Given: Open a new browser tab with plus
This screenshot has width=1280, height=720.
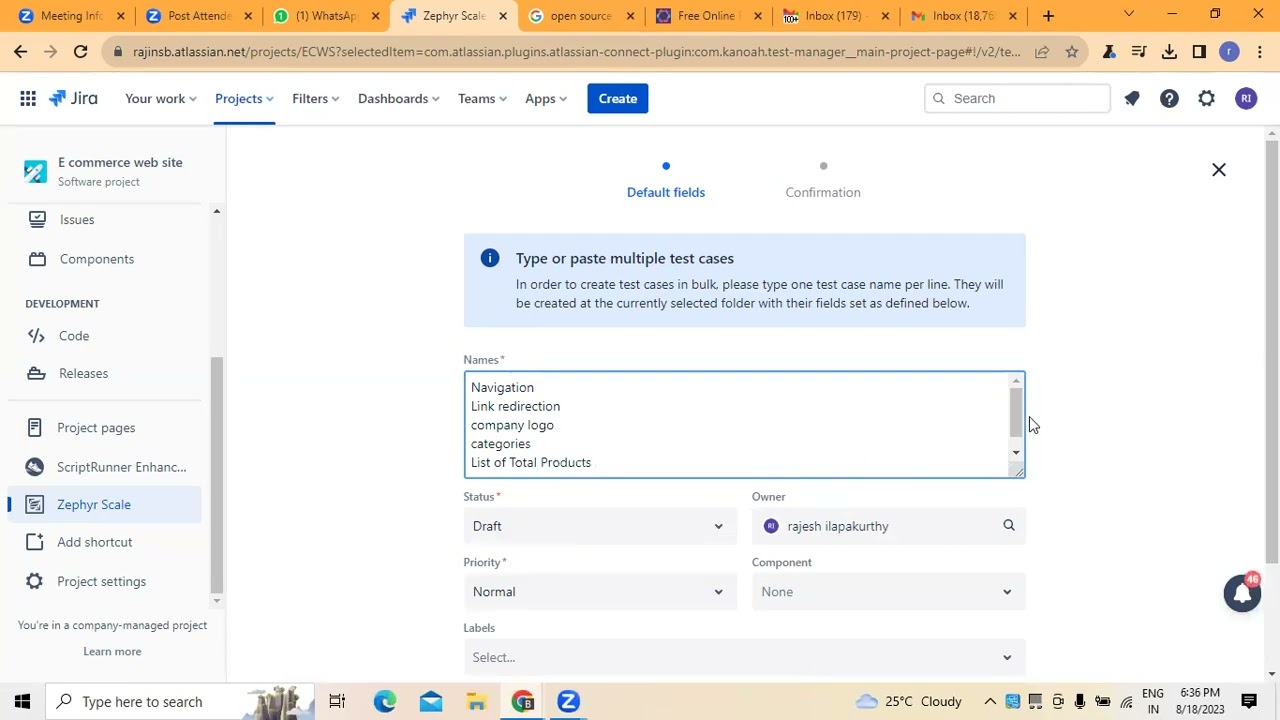Looking at the screenshot, I should 1048,16.
